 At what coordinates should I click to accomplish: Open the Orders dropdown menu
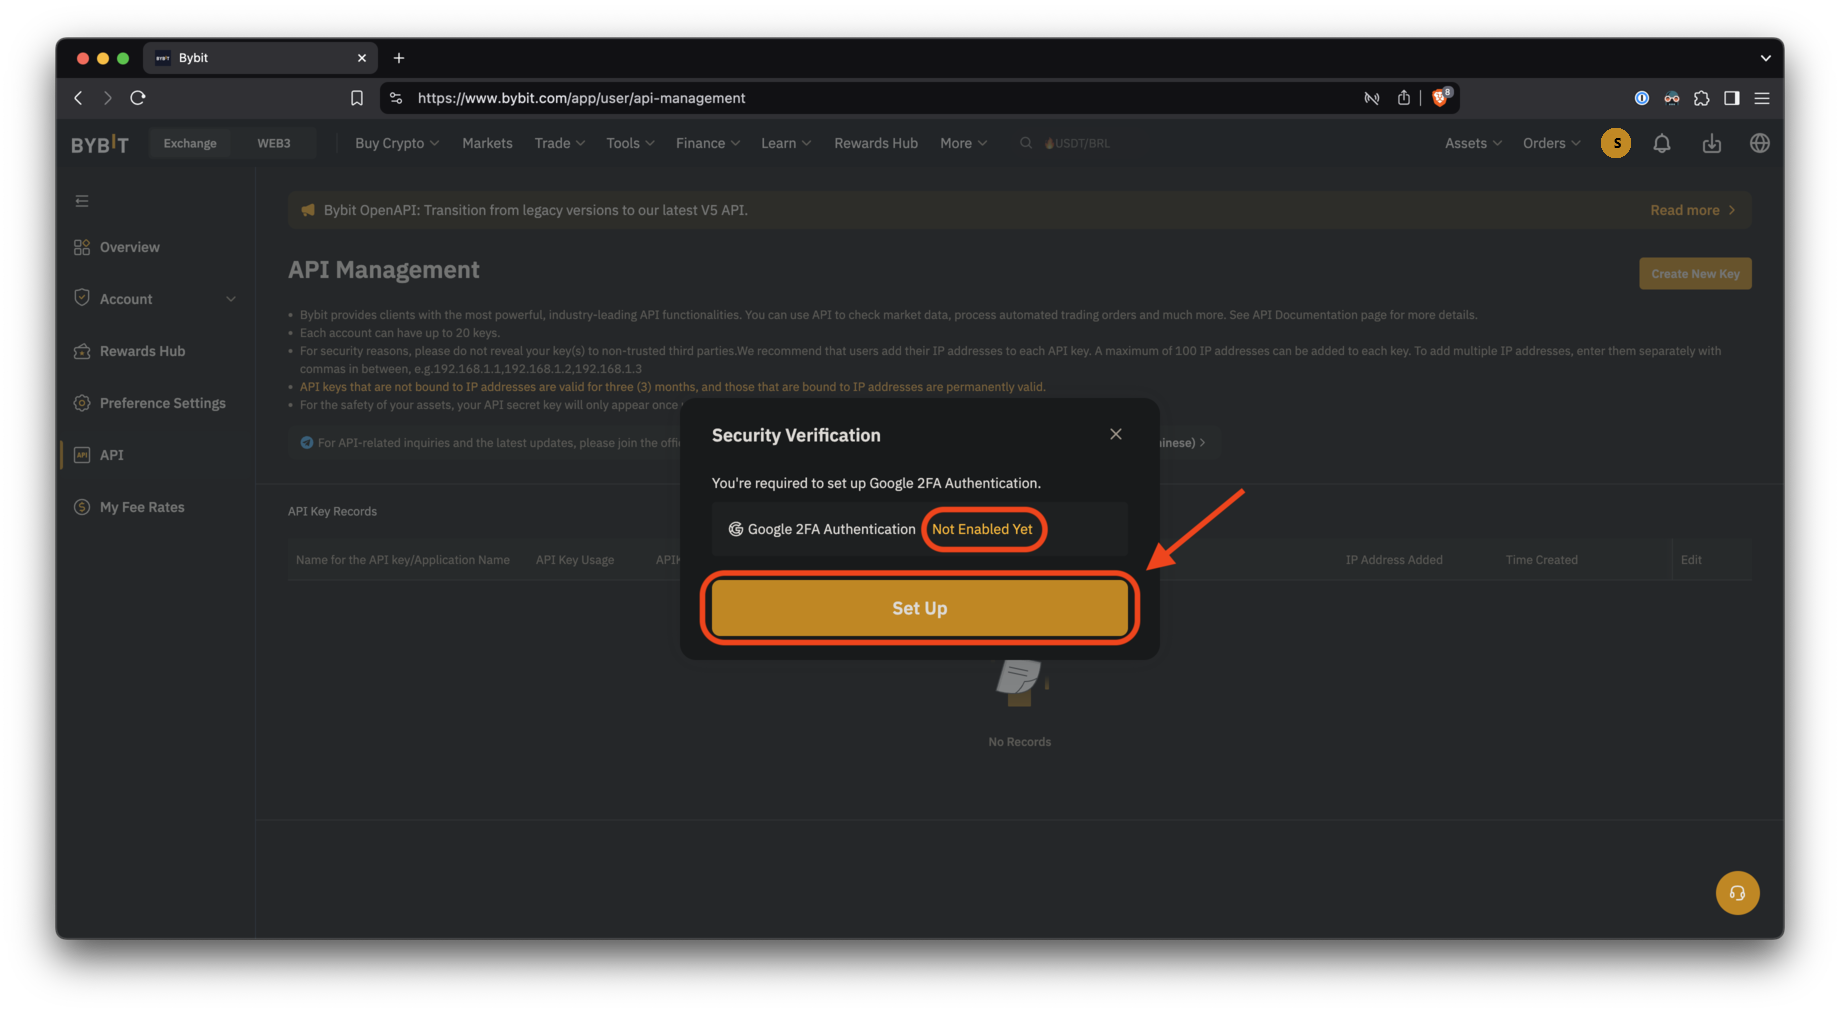point(1550,144)
